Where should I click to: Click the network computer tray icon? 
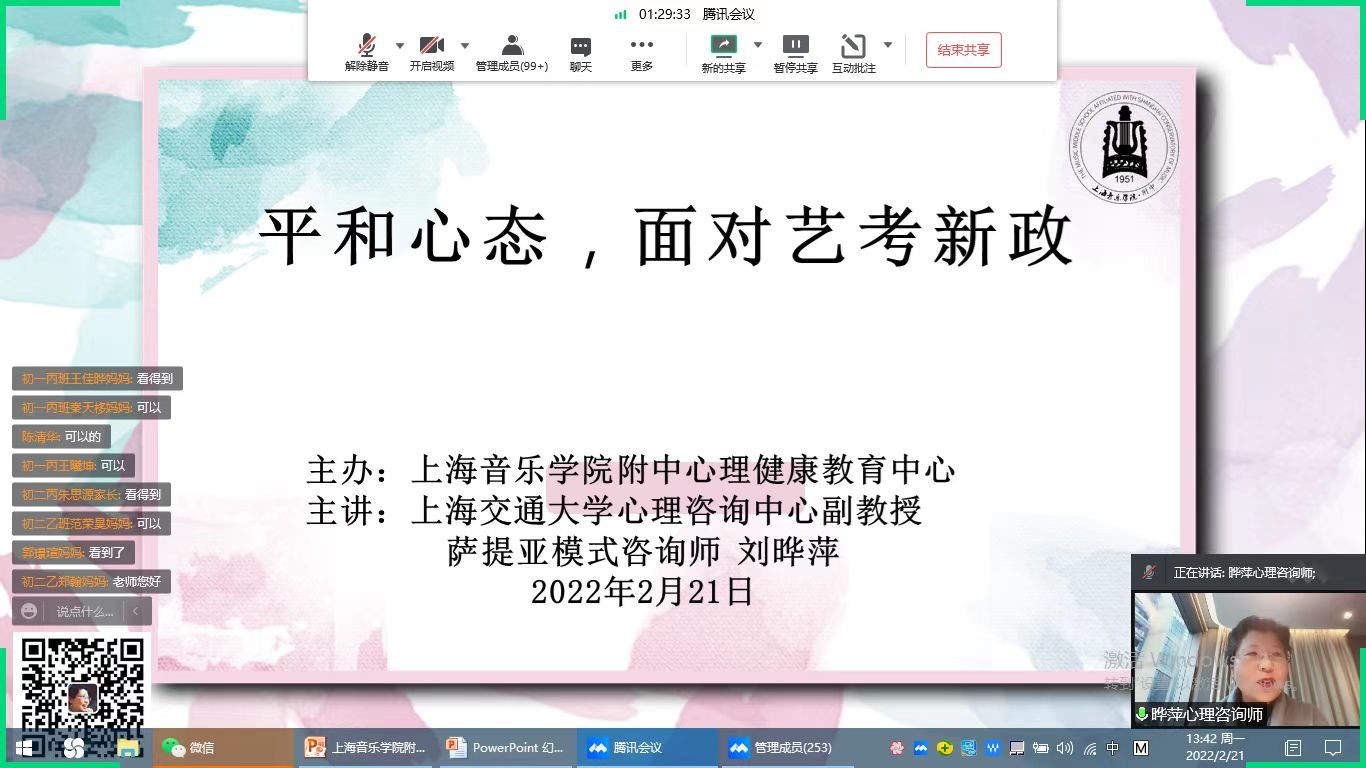point(1017,747)
